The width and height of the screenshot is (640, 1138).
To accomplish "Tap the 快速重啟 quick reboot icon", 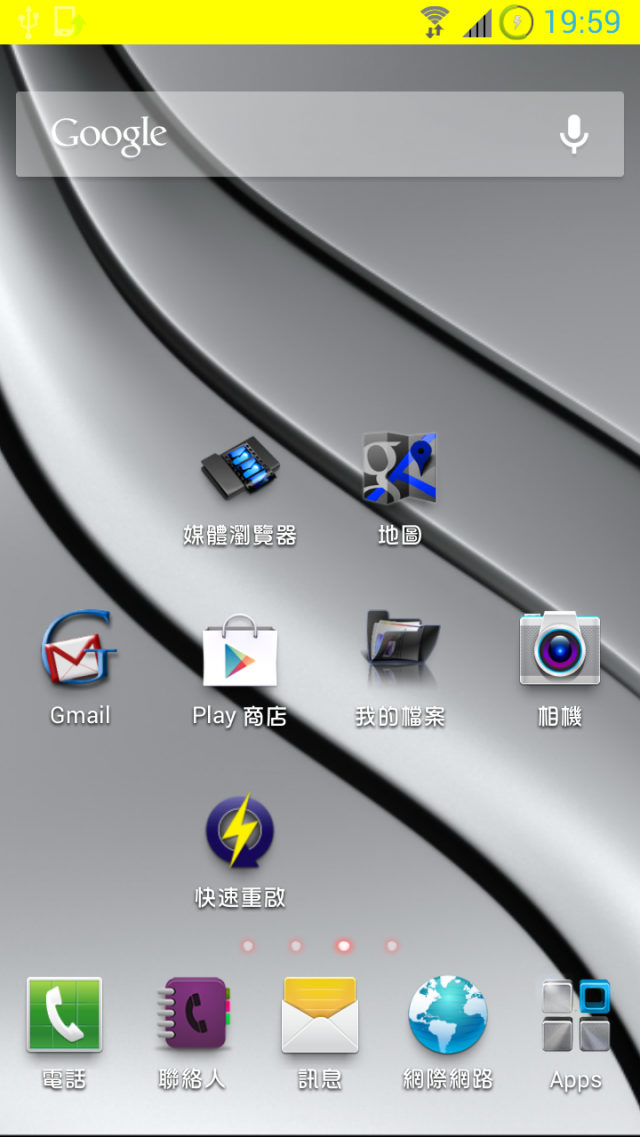I will click(x=239, y=830).
